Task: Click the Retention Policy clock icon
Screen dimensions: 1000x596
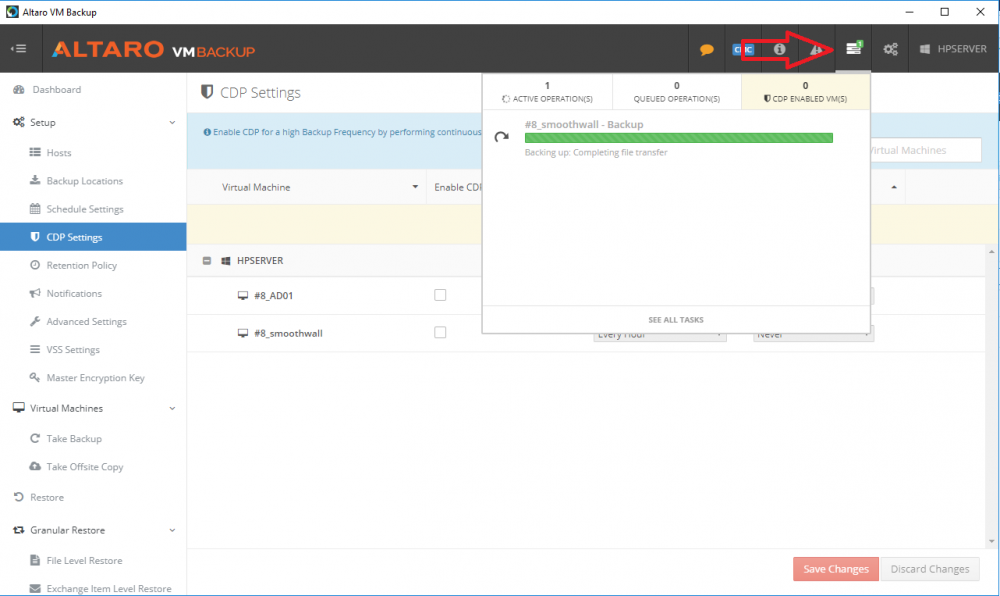Action: pos(35,265)
